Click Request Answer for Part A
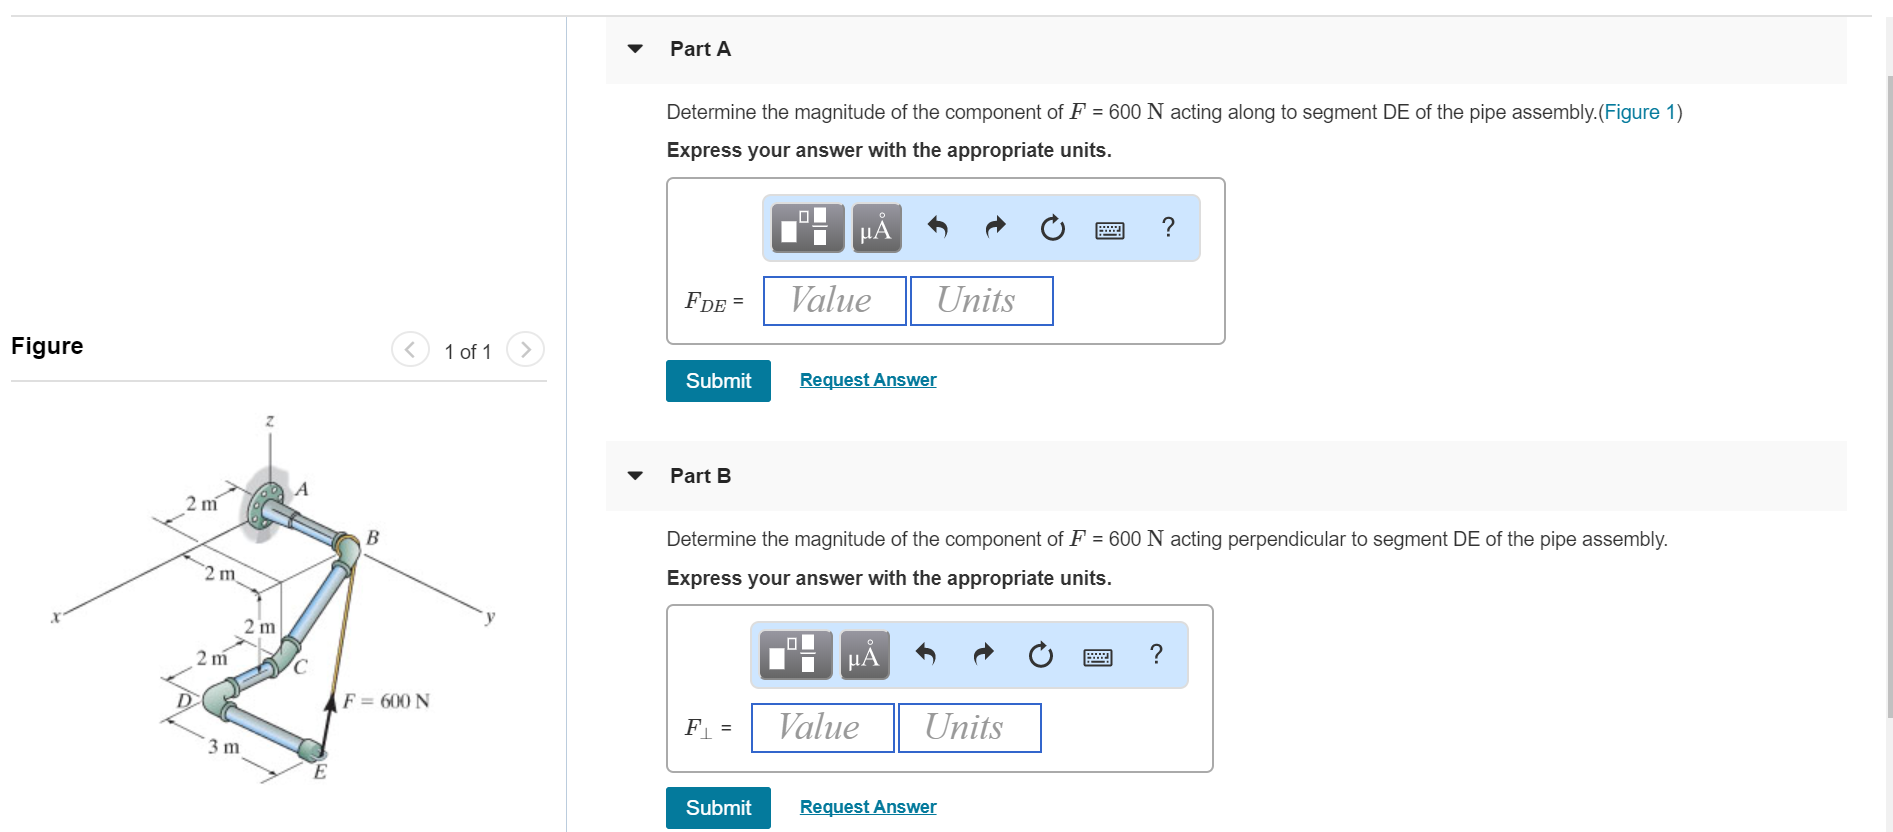Viewport: 1893px width, 832px height. pyautogui.click(x=867, y=379)
